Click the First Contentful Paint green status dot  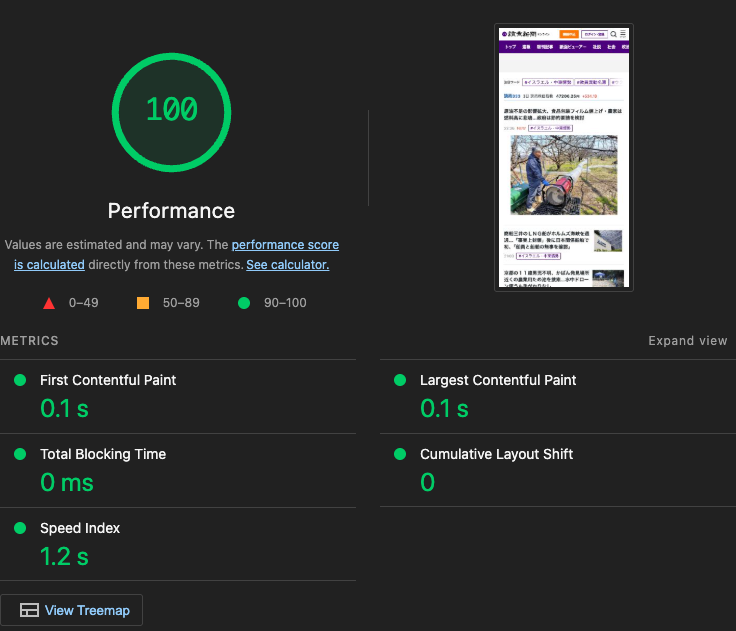(x=20, y=380)
